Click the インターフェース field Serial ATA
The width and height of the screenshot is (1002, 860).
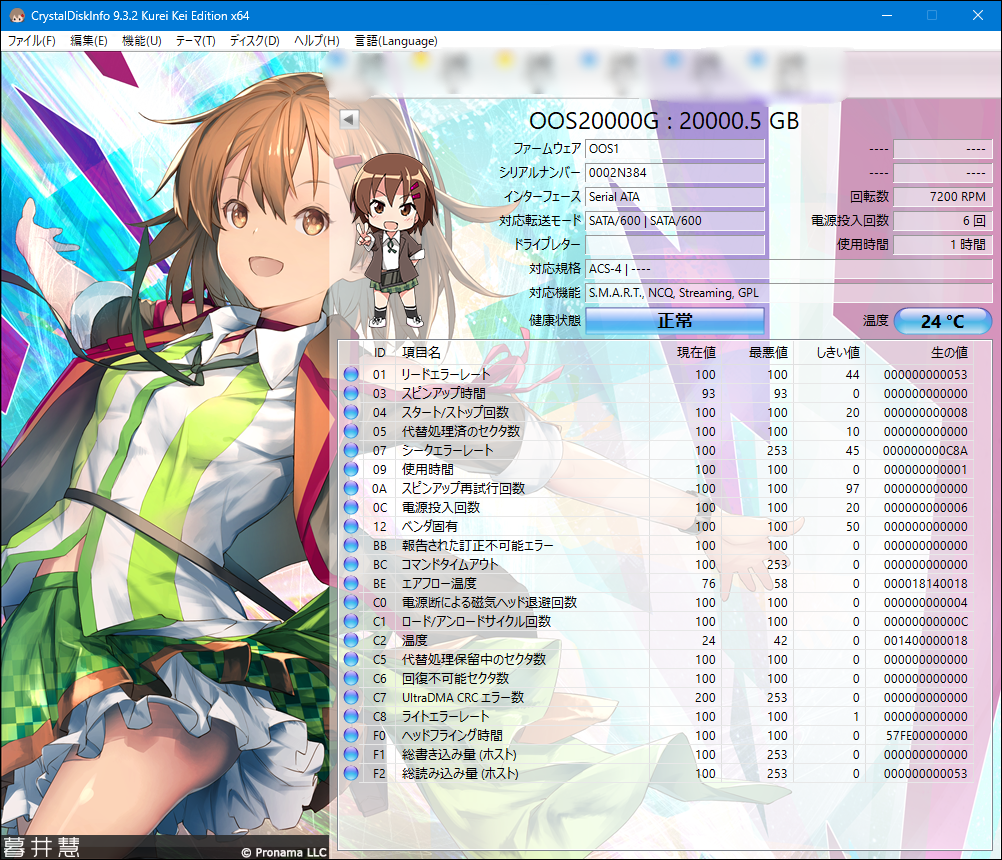pos(675,197)
